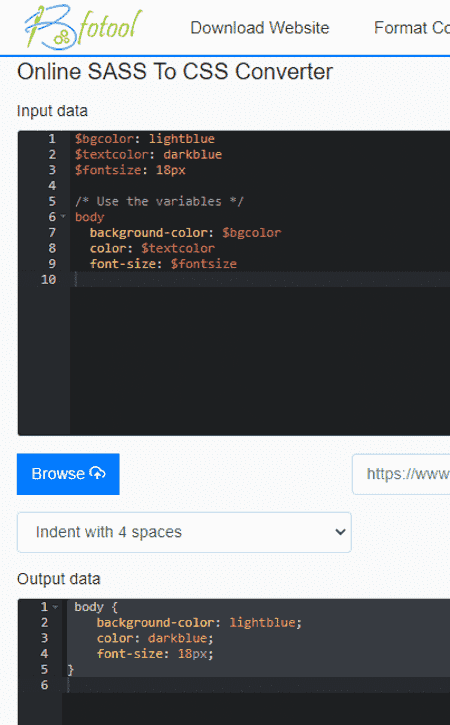Click input line 2 '$textcolor: darkblue'
450x725 pixels.
point(148,154)
